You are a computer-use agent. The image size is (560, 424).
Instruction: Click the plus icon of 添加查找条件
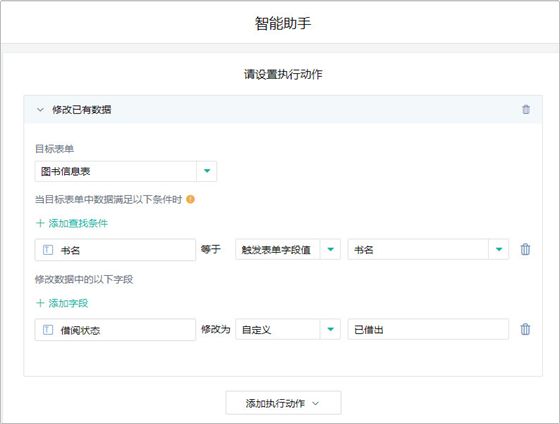(x=40, y=223)
